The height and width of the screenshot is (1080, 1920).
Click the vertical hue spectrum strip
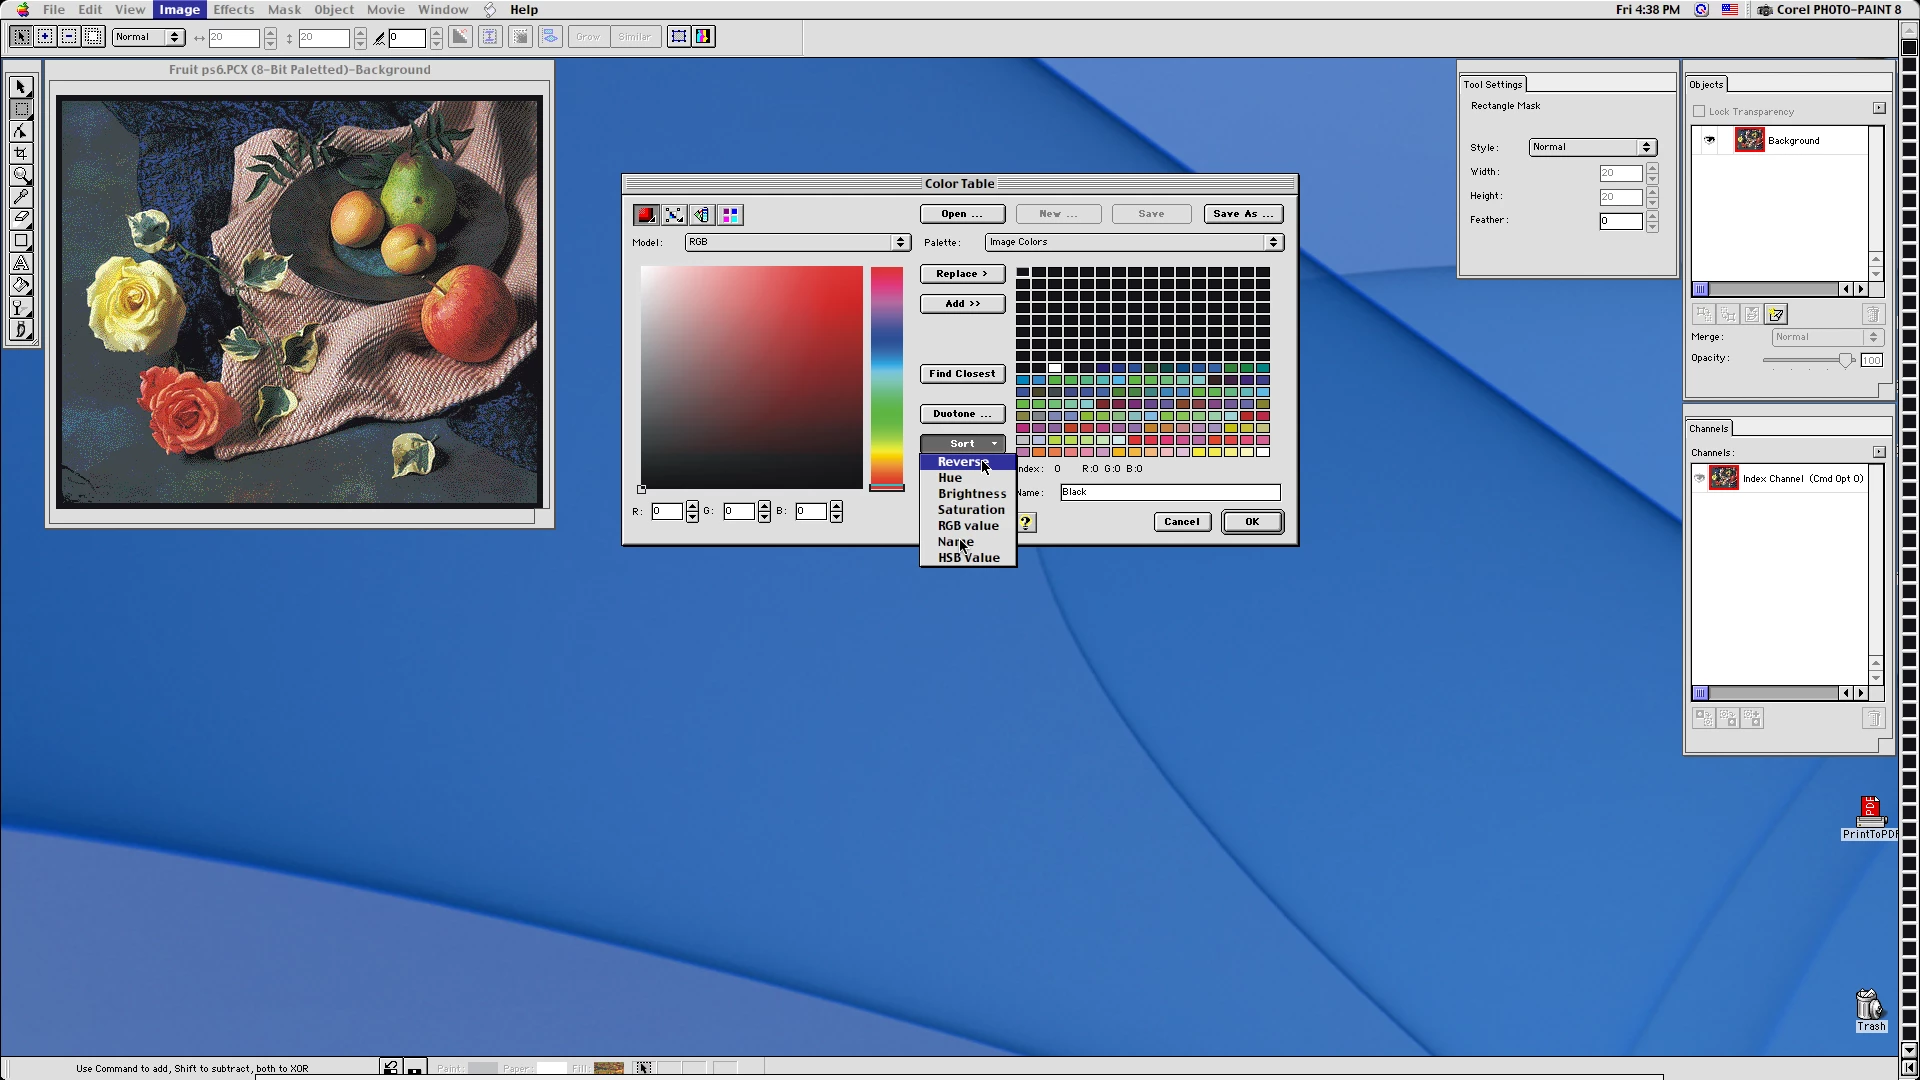click(886, 375)
